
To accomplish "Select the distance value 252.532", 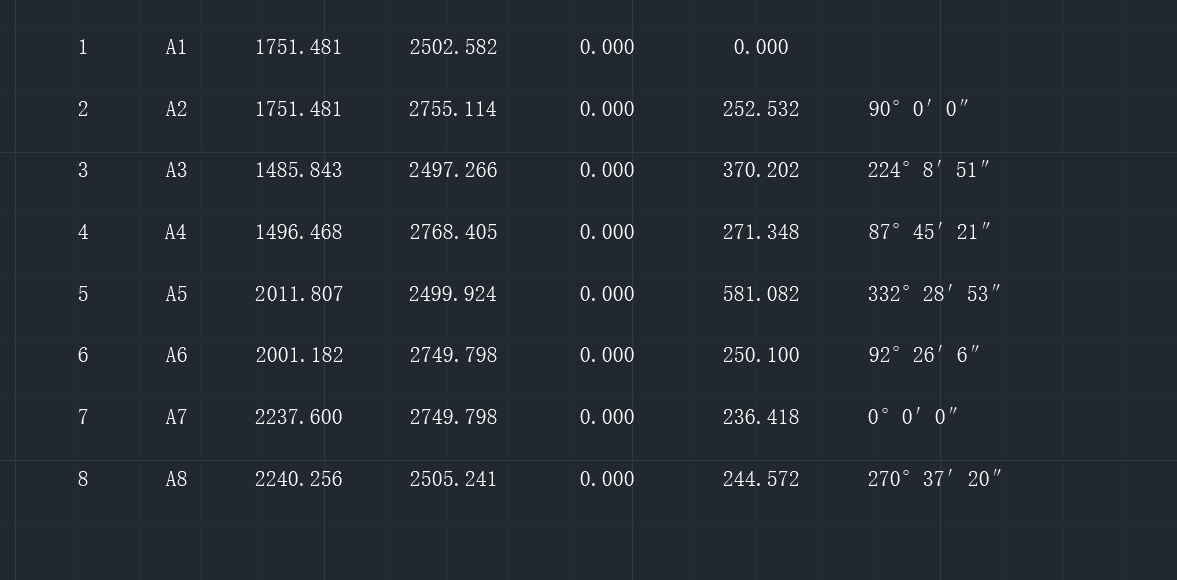I will (761, 109).
